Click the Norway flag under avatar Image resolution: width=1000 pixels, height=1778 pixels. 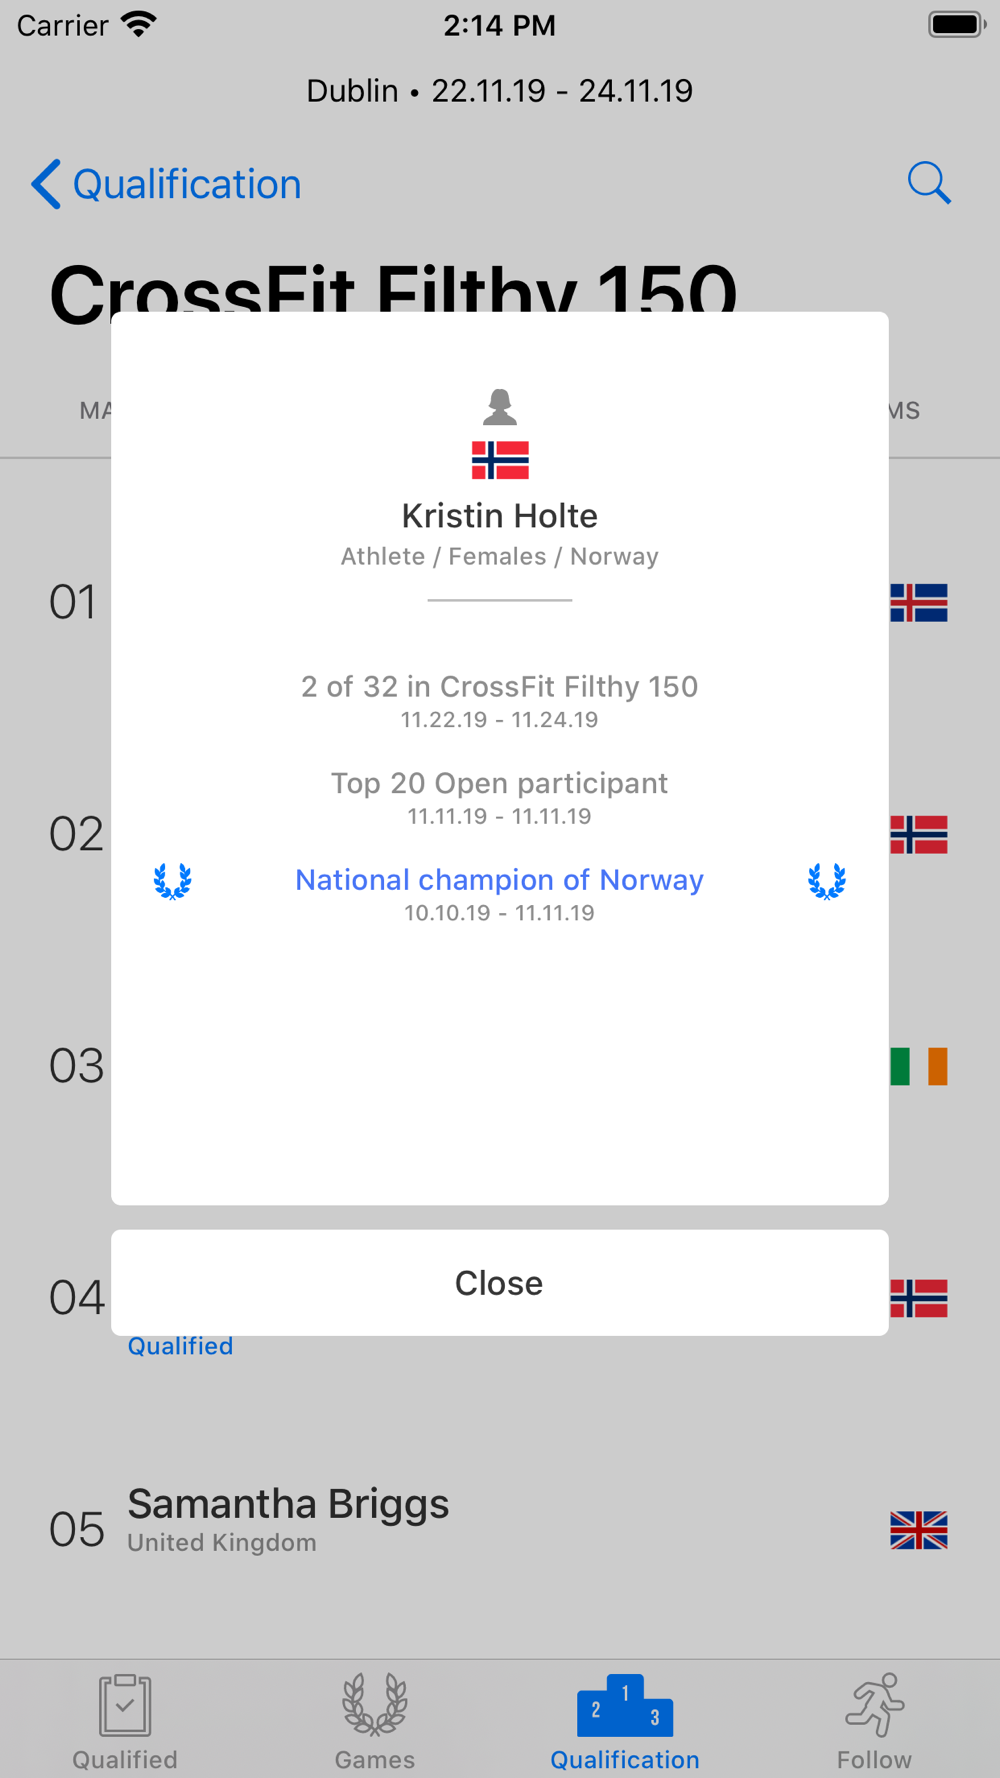500,460
